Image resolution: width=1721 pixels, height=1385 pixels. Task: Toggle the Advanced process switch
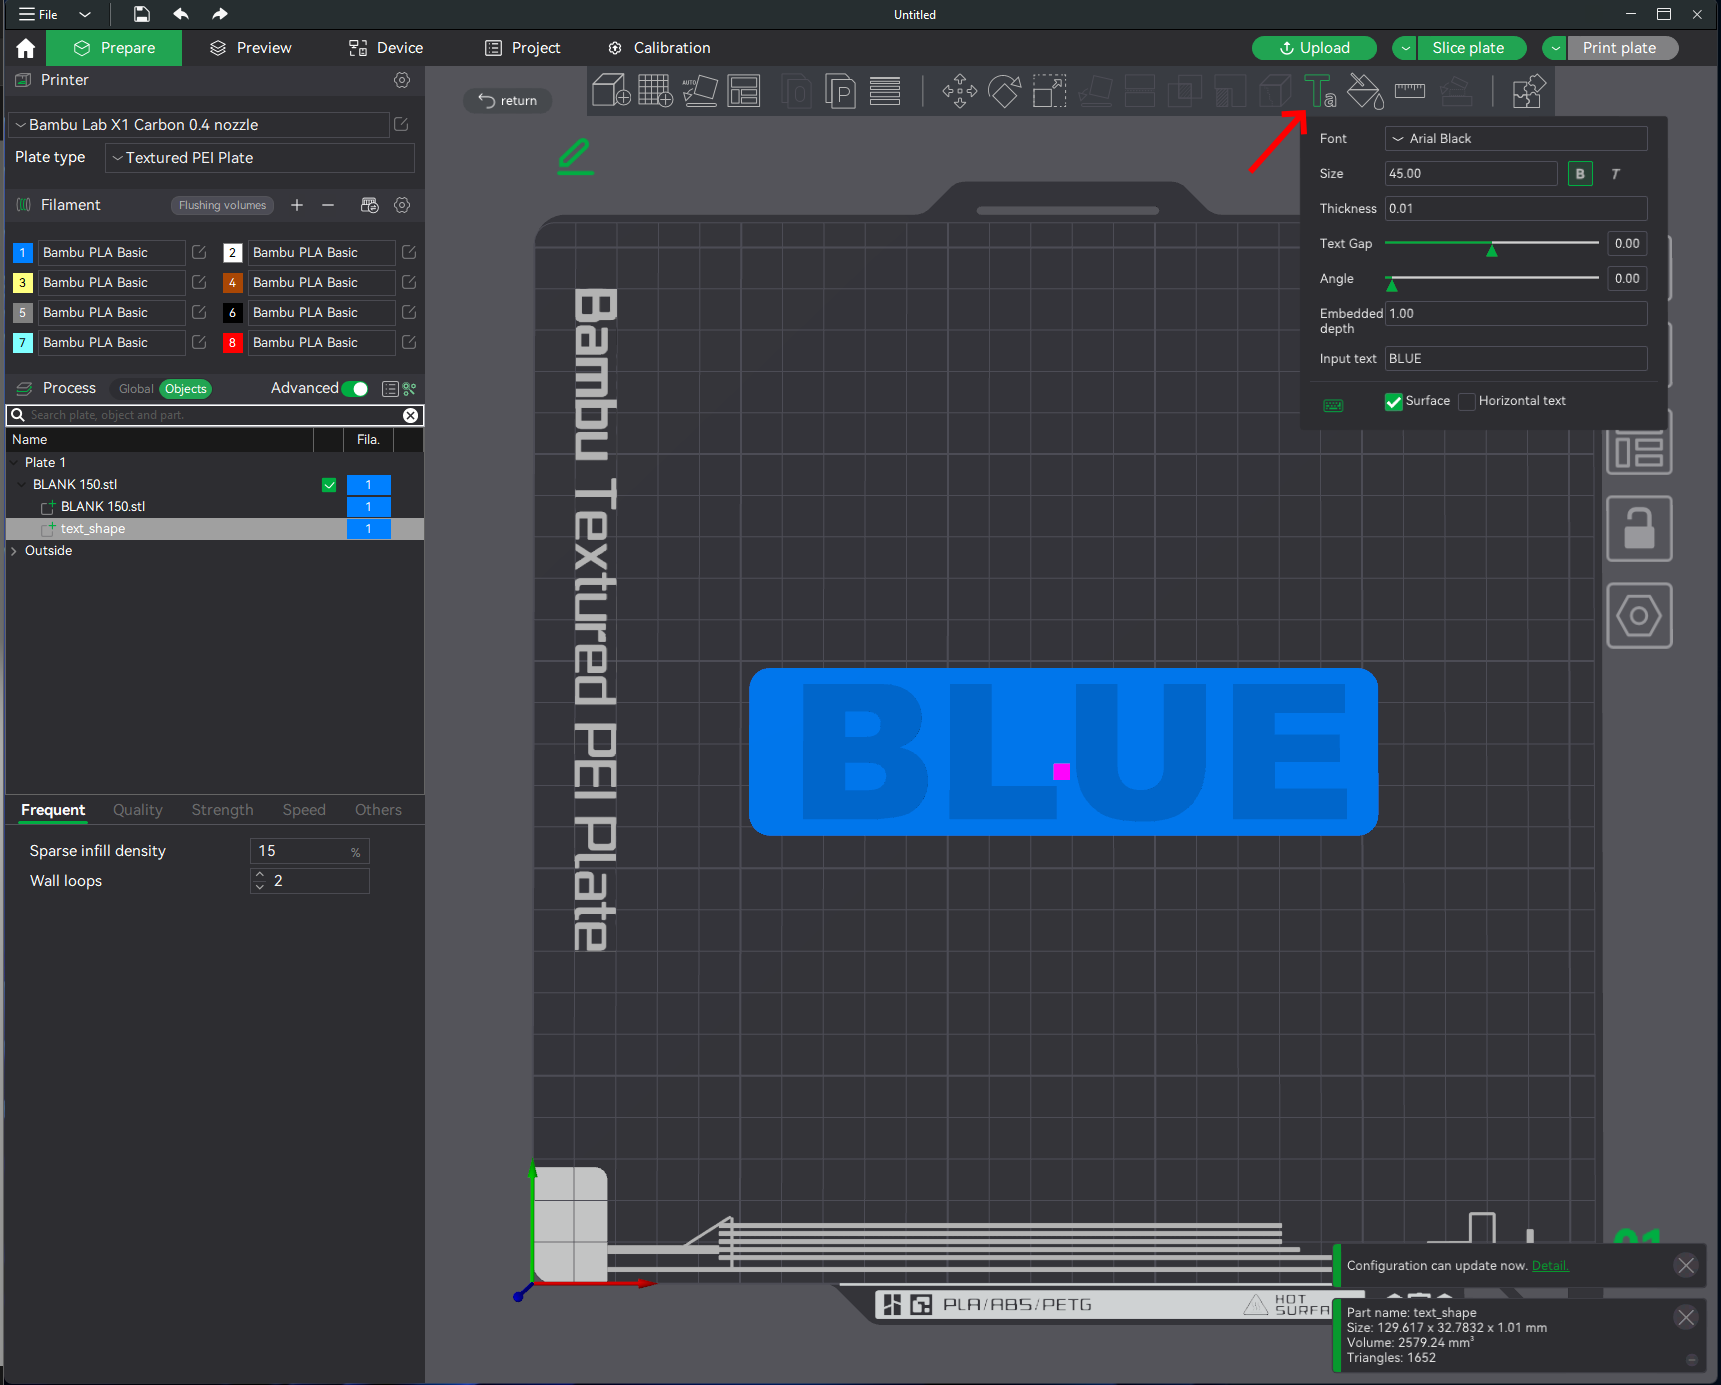355,389
